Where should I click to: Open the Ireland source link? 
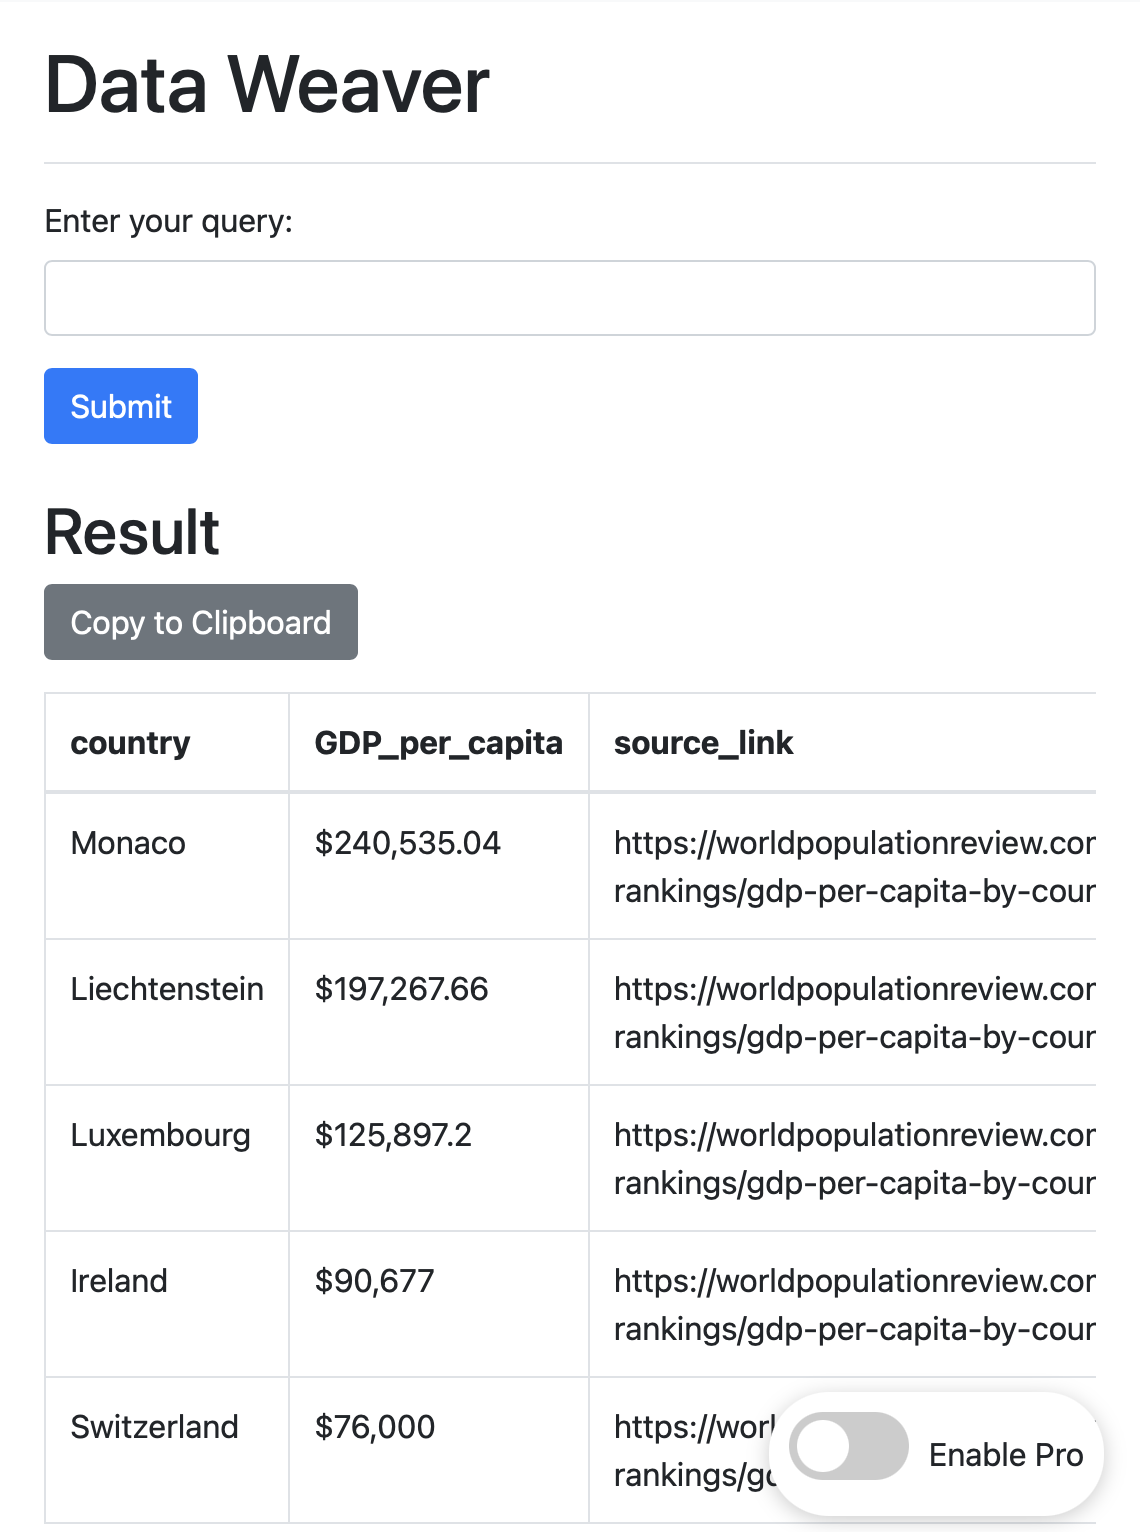click(855, 1304)
